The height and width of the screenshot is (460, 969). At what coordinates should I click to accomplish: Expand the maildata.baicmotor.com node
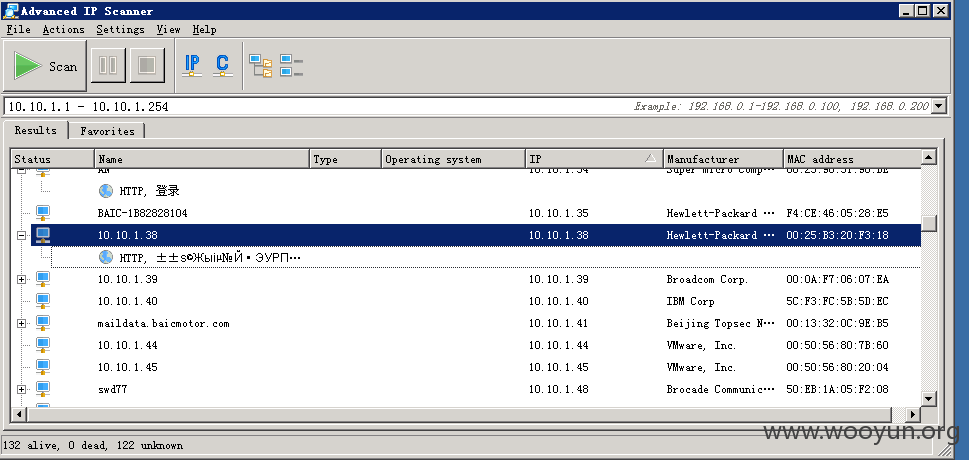click(22, 323)
